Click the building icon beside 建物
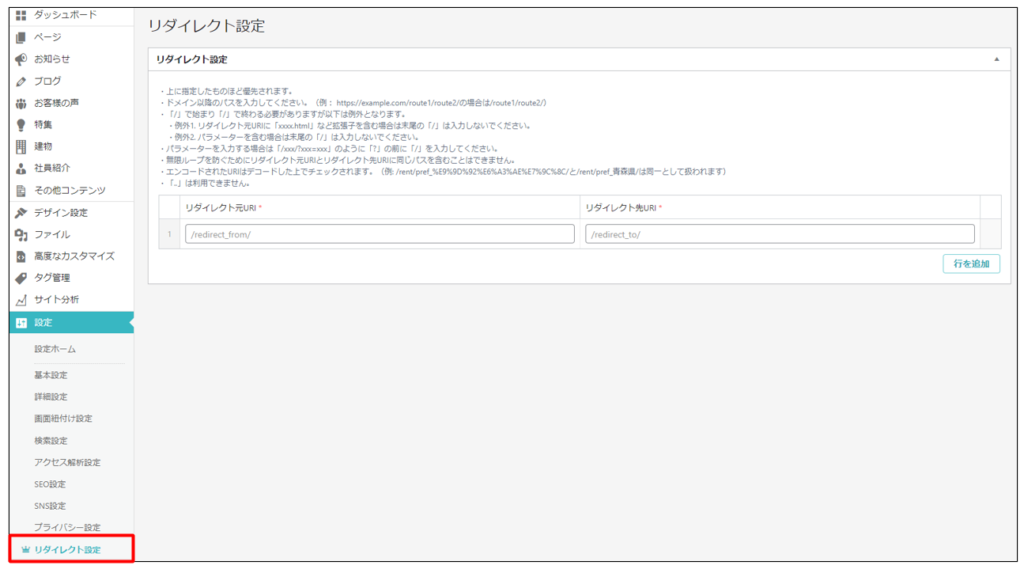1024x569 pixels. [20, 147]
